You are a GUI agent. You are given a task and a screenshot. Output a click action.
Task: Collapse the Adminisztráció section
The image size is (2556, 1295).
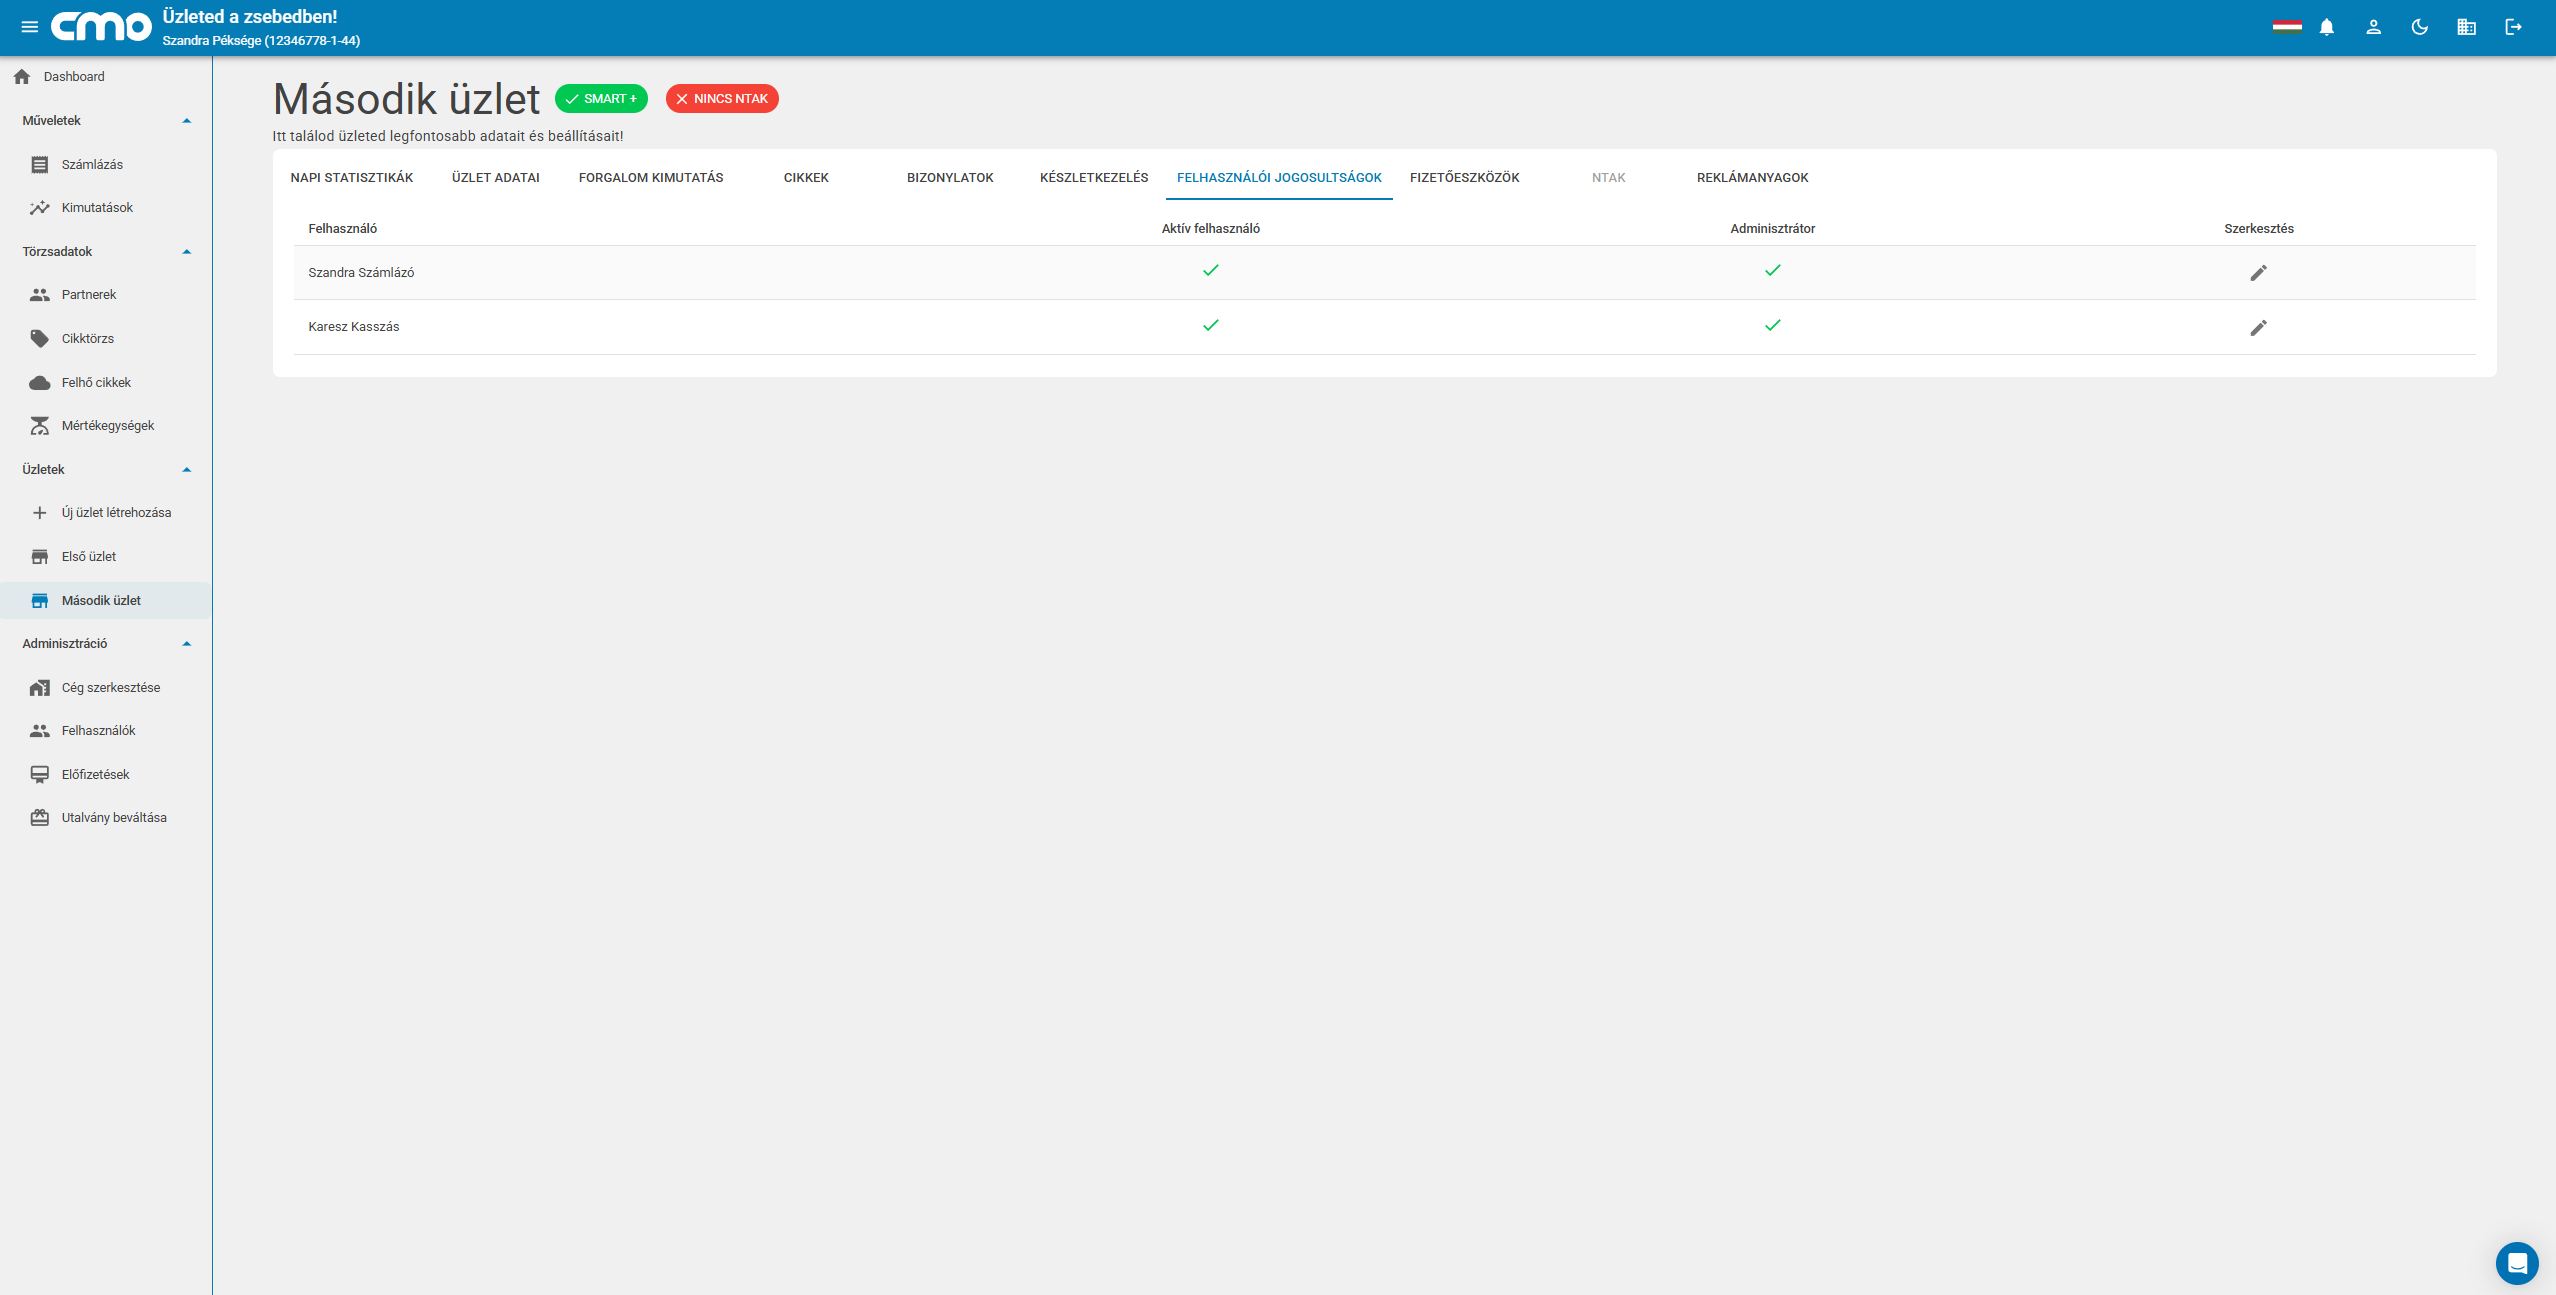click(x=186, y=644)
